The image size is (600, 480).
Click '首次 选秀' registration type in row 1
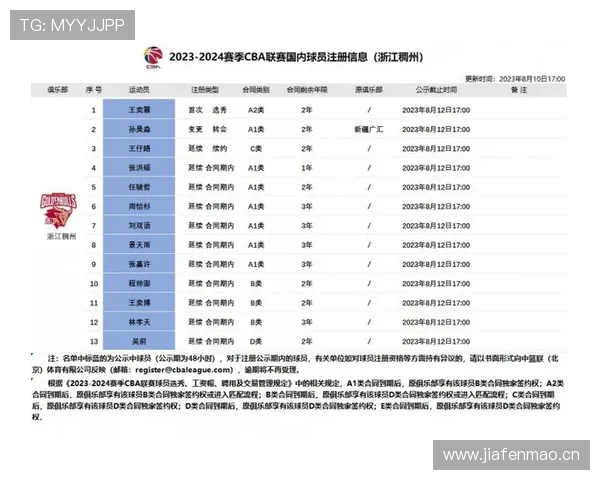(207, 110)
